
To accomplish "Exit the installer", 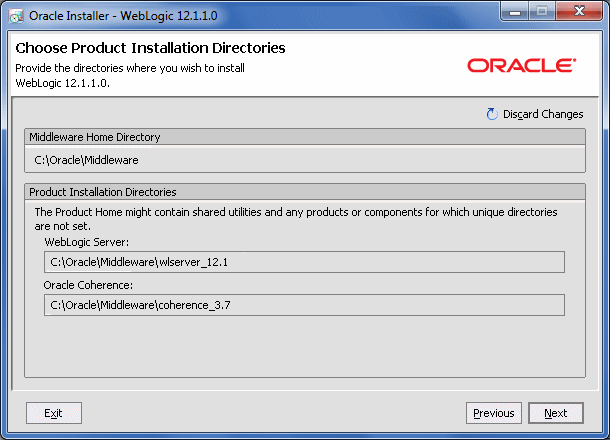I will tap(54, 413).
